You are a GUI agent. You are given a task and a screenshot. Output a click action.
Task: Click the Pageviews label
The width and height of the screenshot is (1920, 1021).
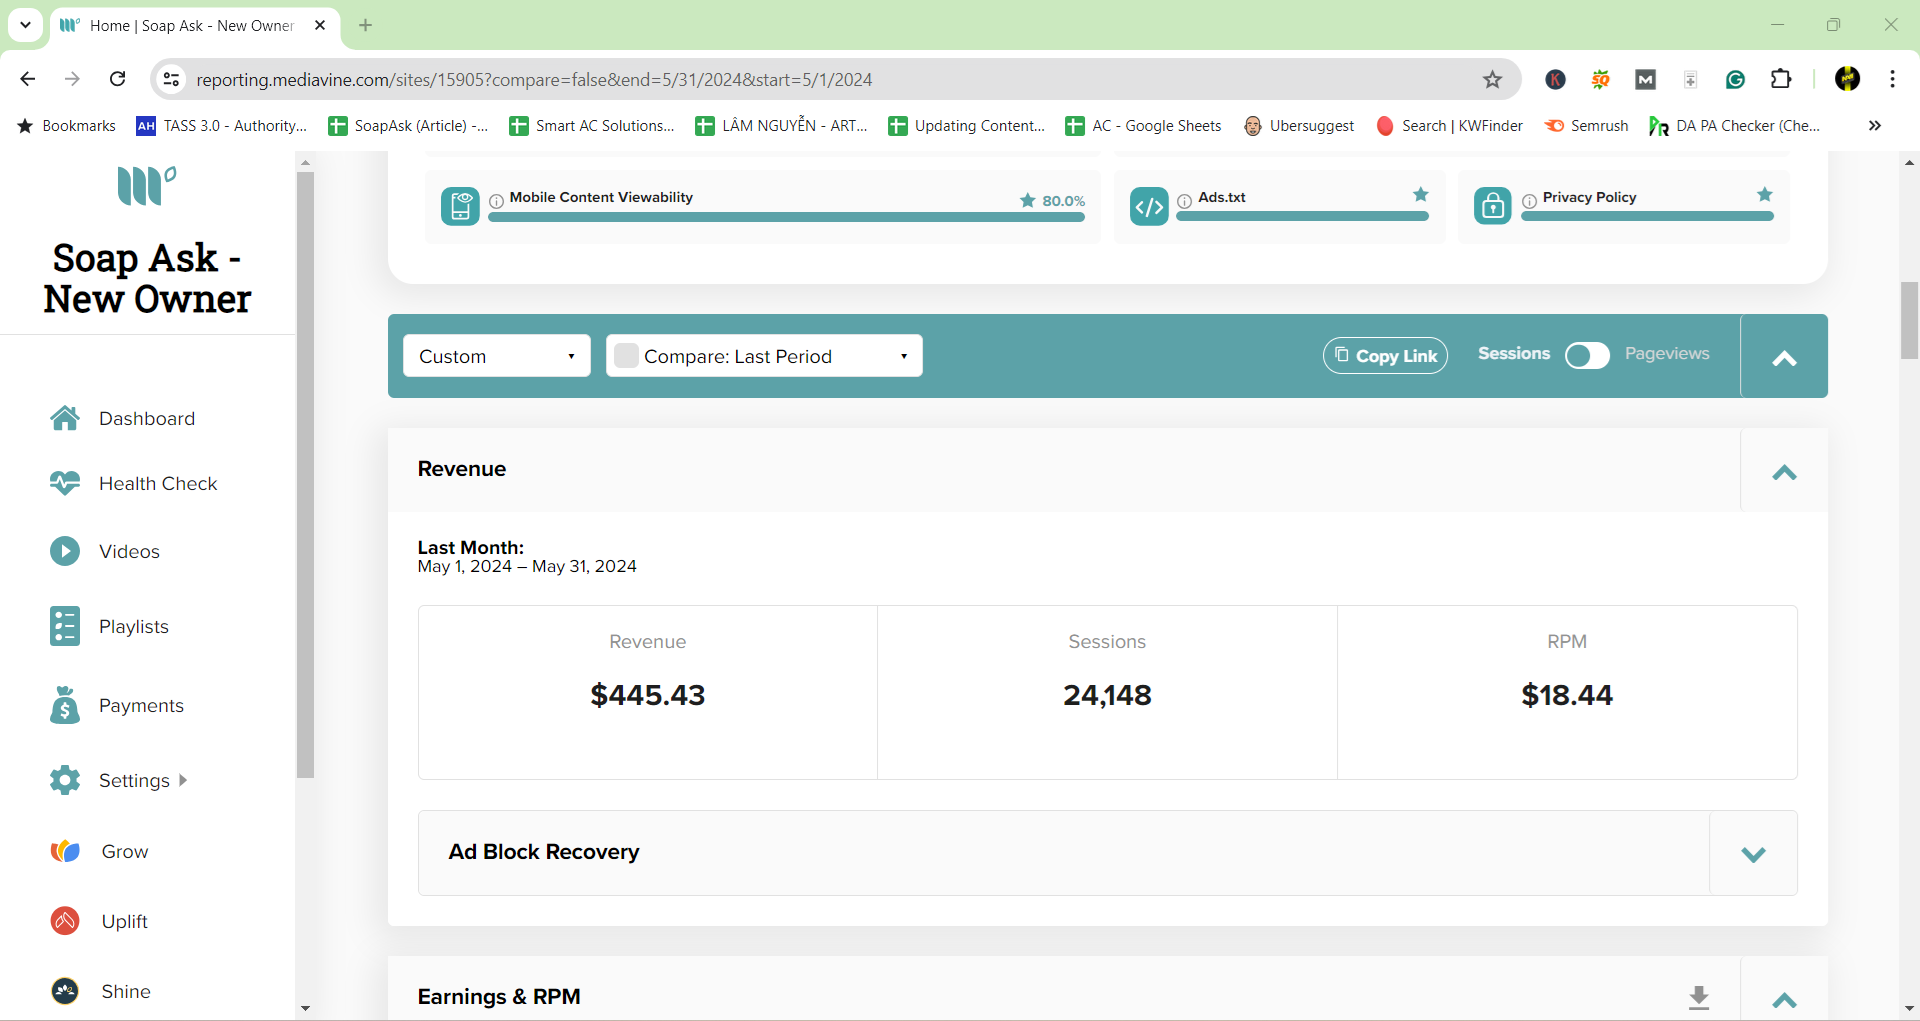coord(1667,354)
